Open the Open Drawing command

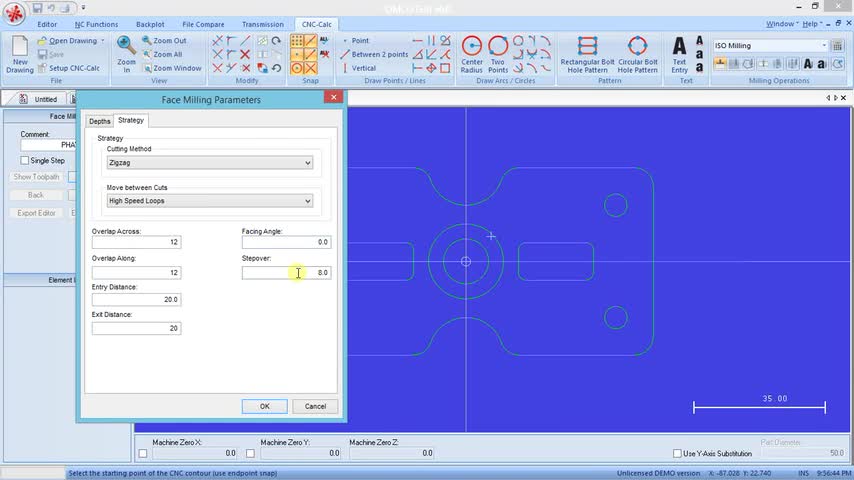point(68,41)
